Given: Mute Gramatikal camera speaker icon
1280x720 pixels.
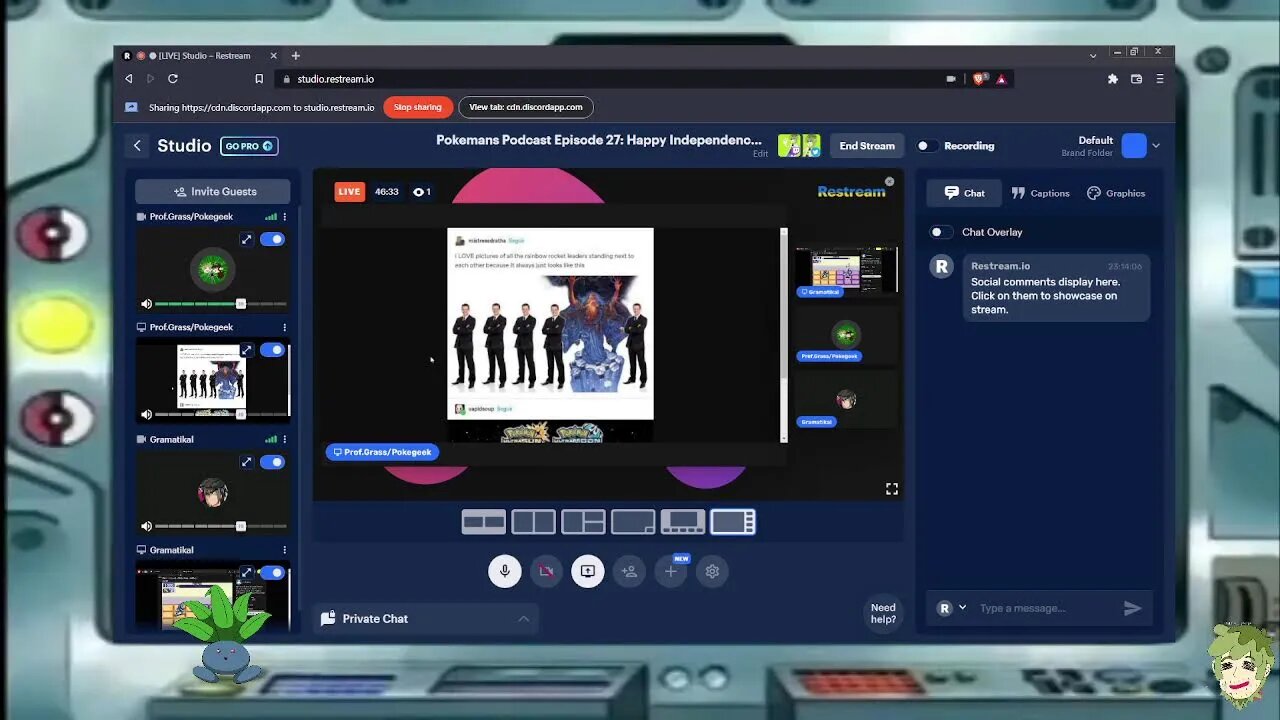Looking at the screenshot, I should 146,526.
